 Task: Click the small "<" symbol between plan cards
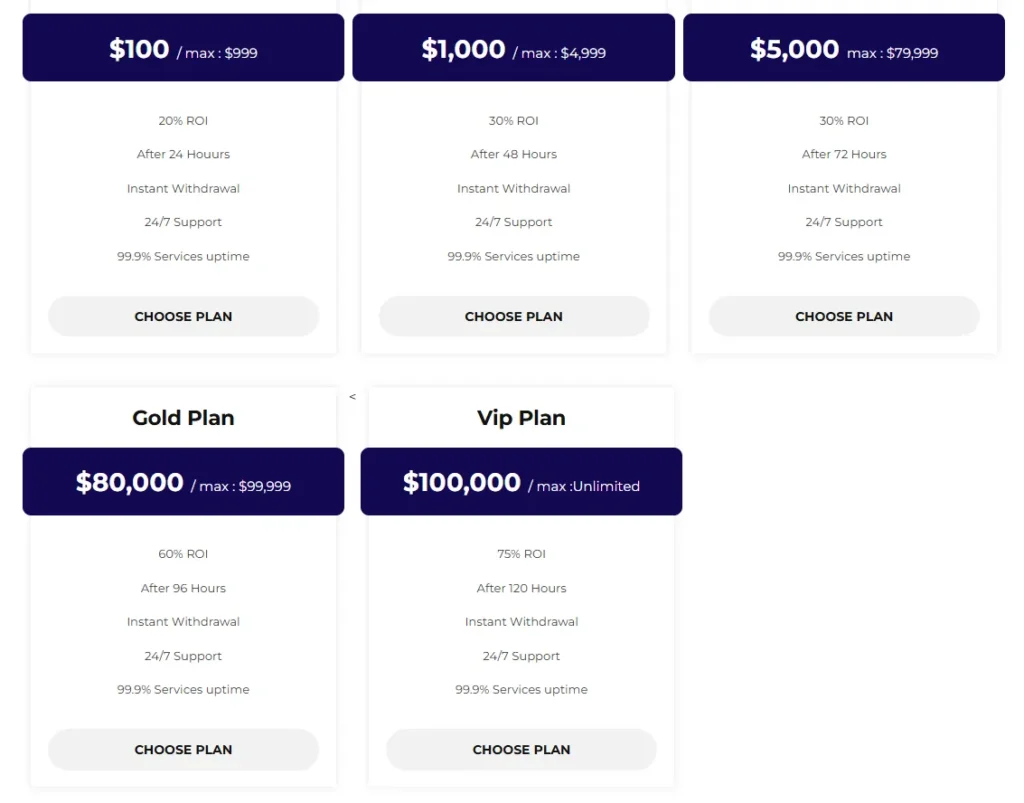pyautogui.click(x=352, y=397)
